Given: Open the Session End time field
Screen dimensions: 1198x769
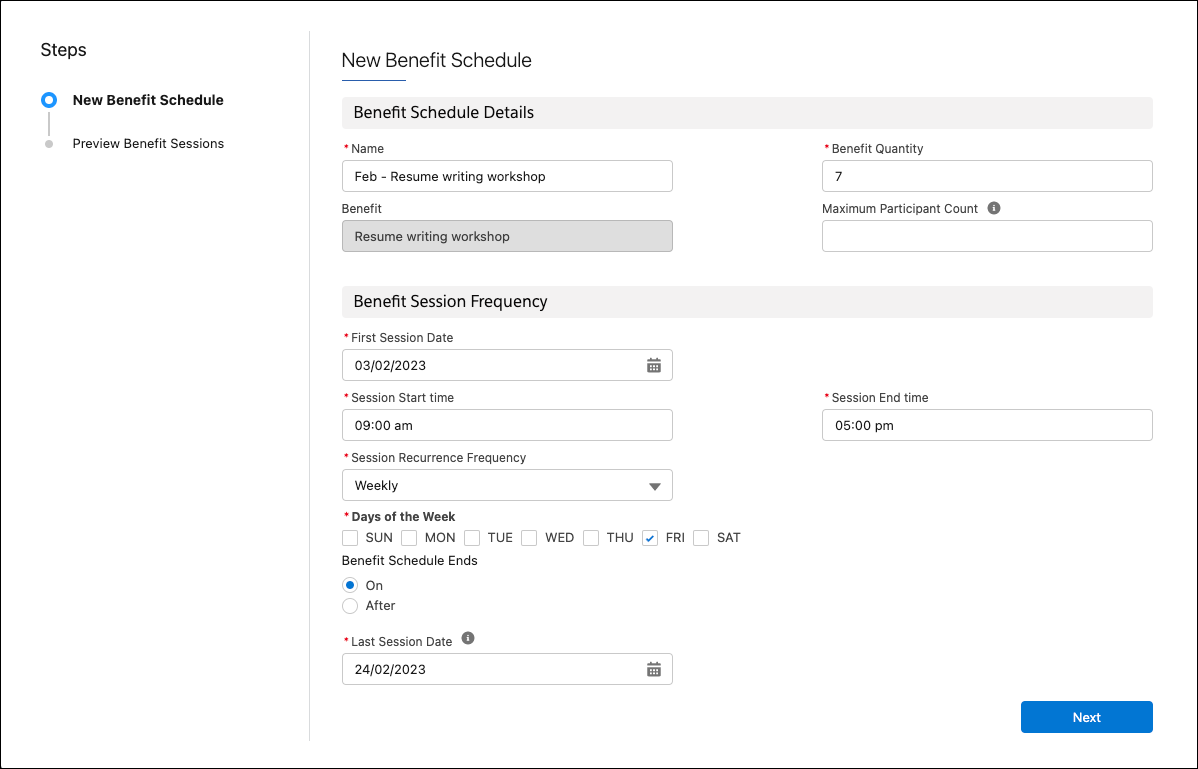Looking at the screenshot, I should pos(986,425).
